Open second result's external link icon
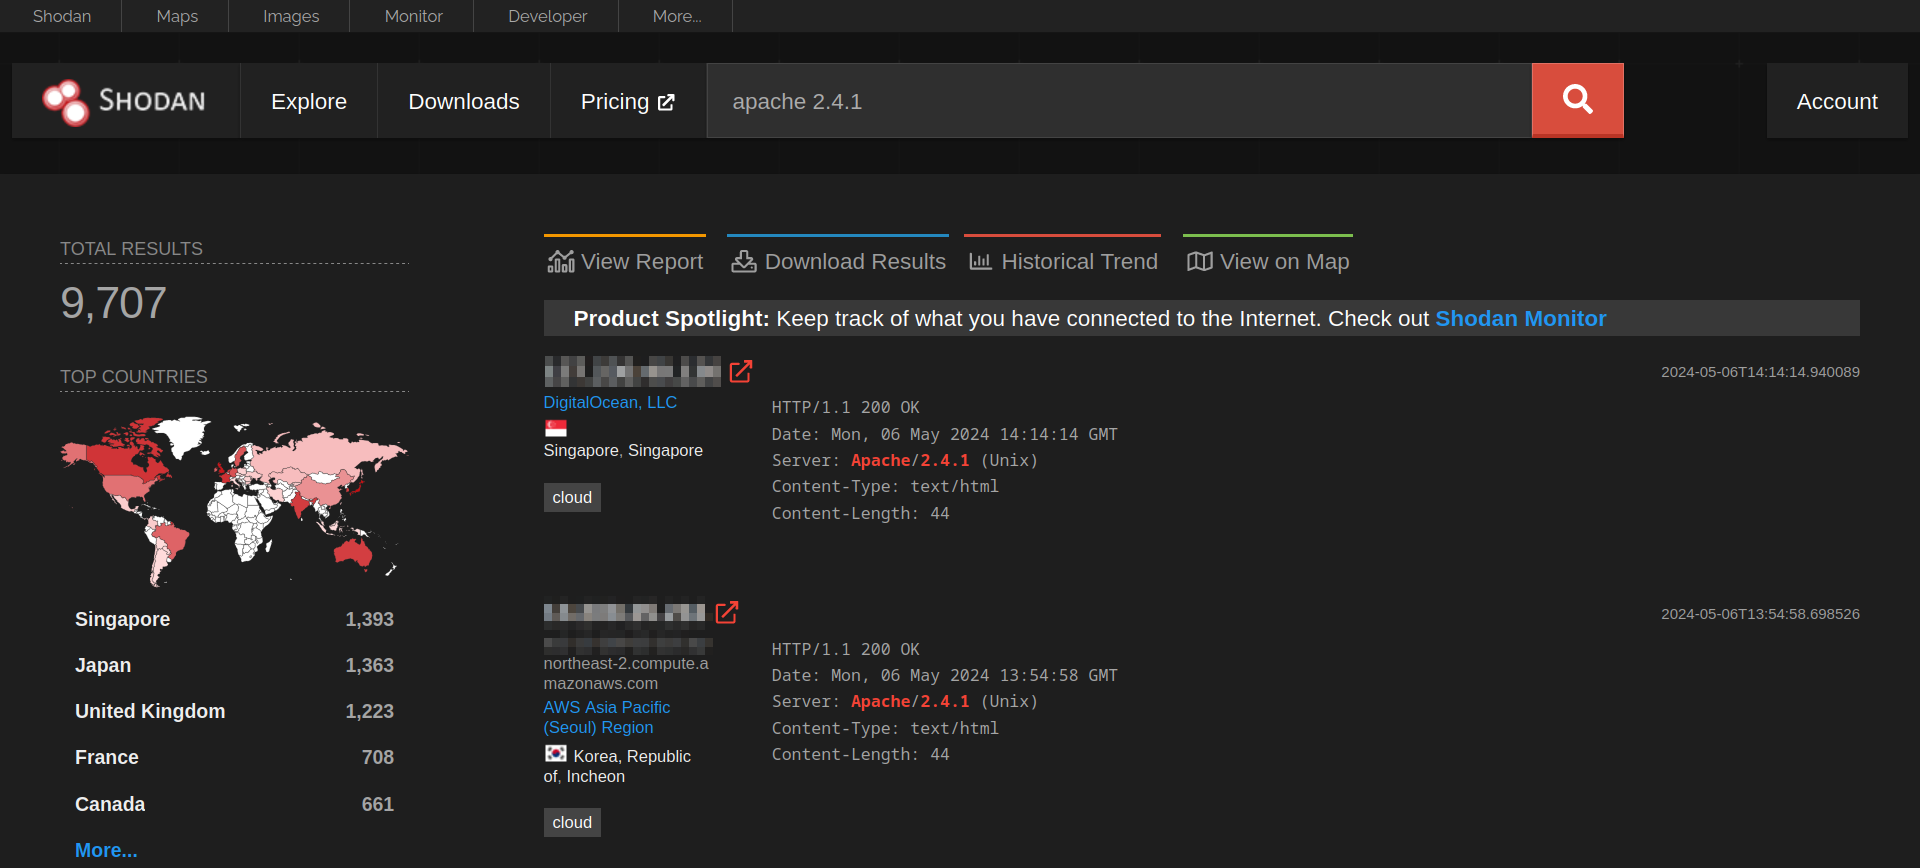 coord(727,612)
